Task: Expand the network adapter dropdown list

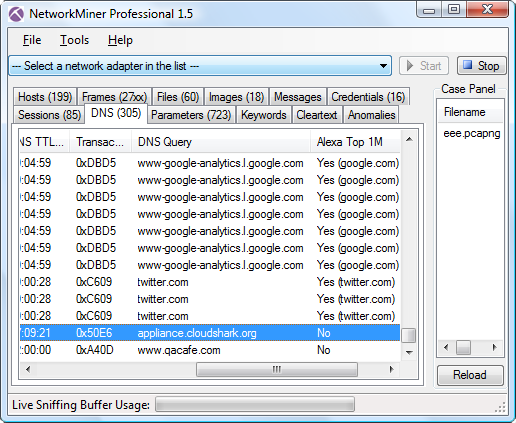Action: [383, 66]
